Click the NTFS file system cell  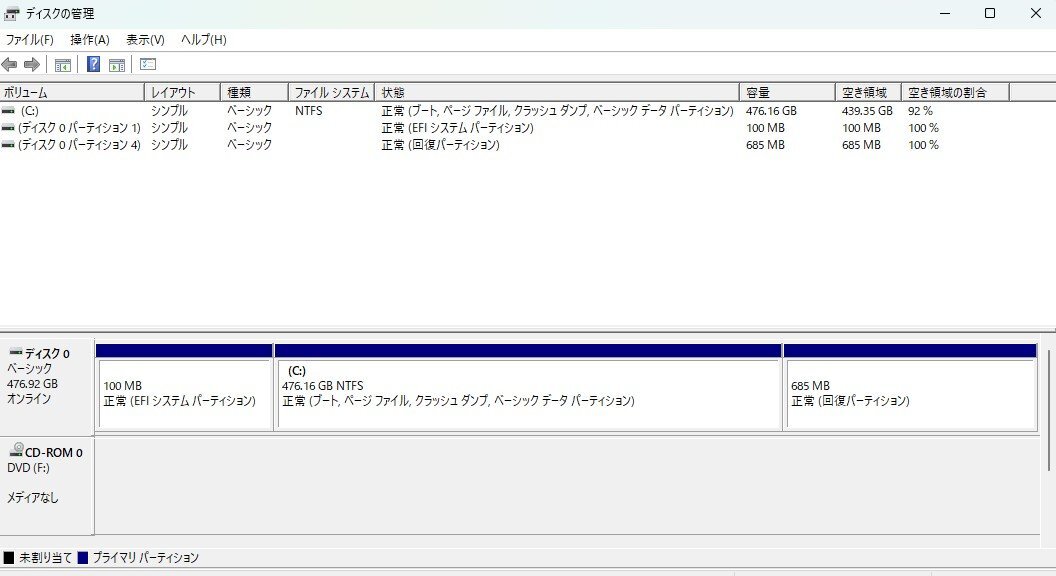(x=308, y=110)
